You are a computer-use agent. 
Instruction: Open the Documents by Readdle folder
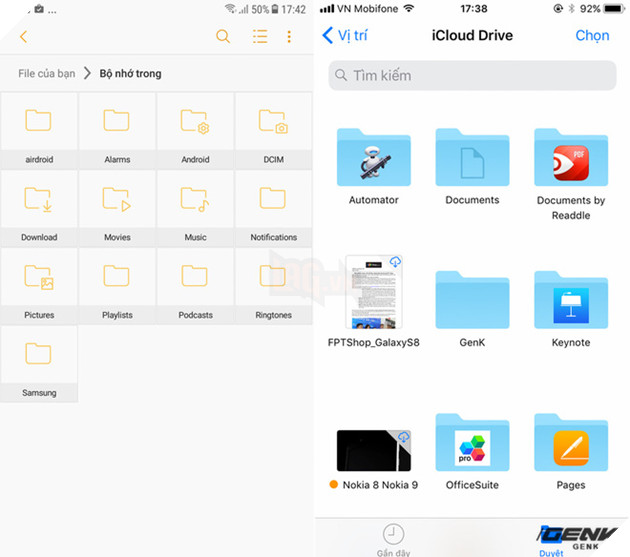[x=571, y=158]
